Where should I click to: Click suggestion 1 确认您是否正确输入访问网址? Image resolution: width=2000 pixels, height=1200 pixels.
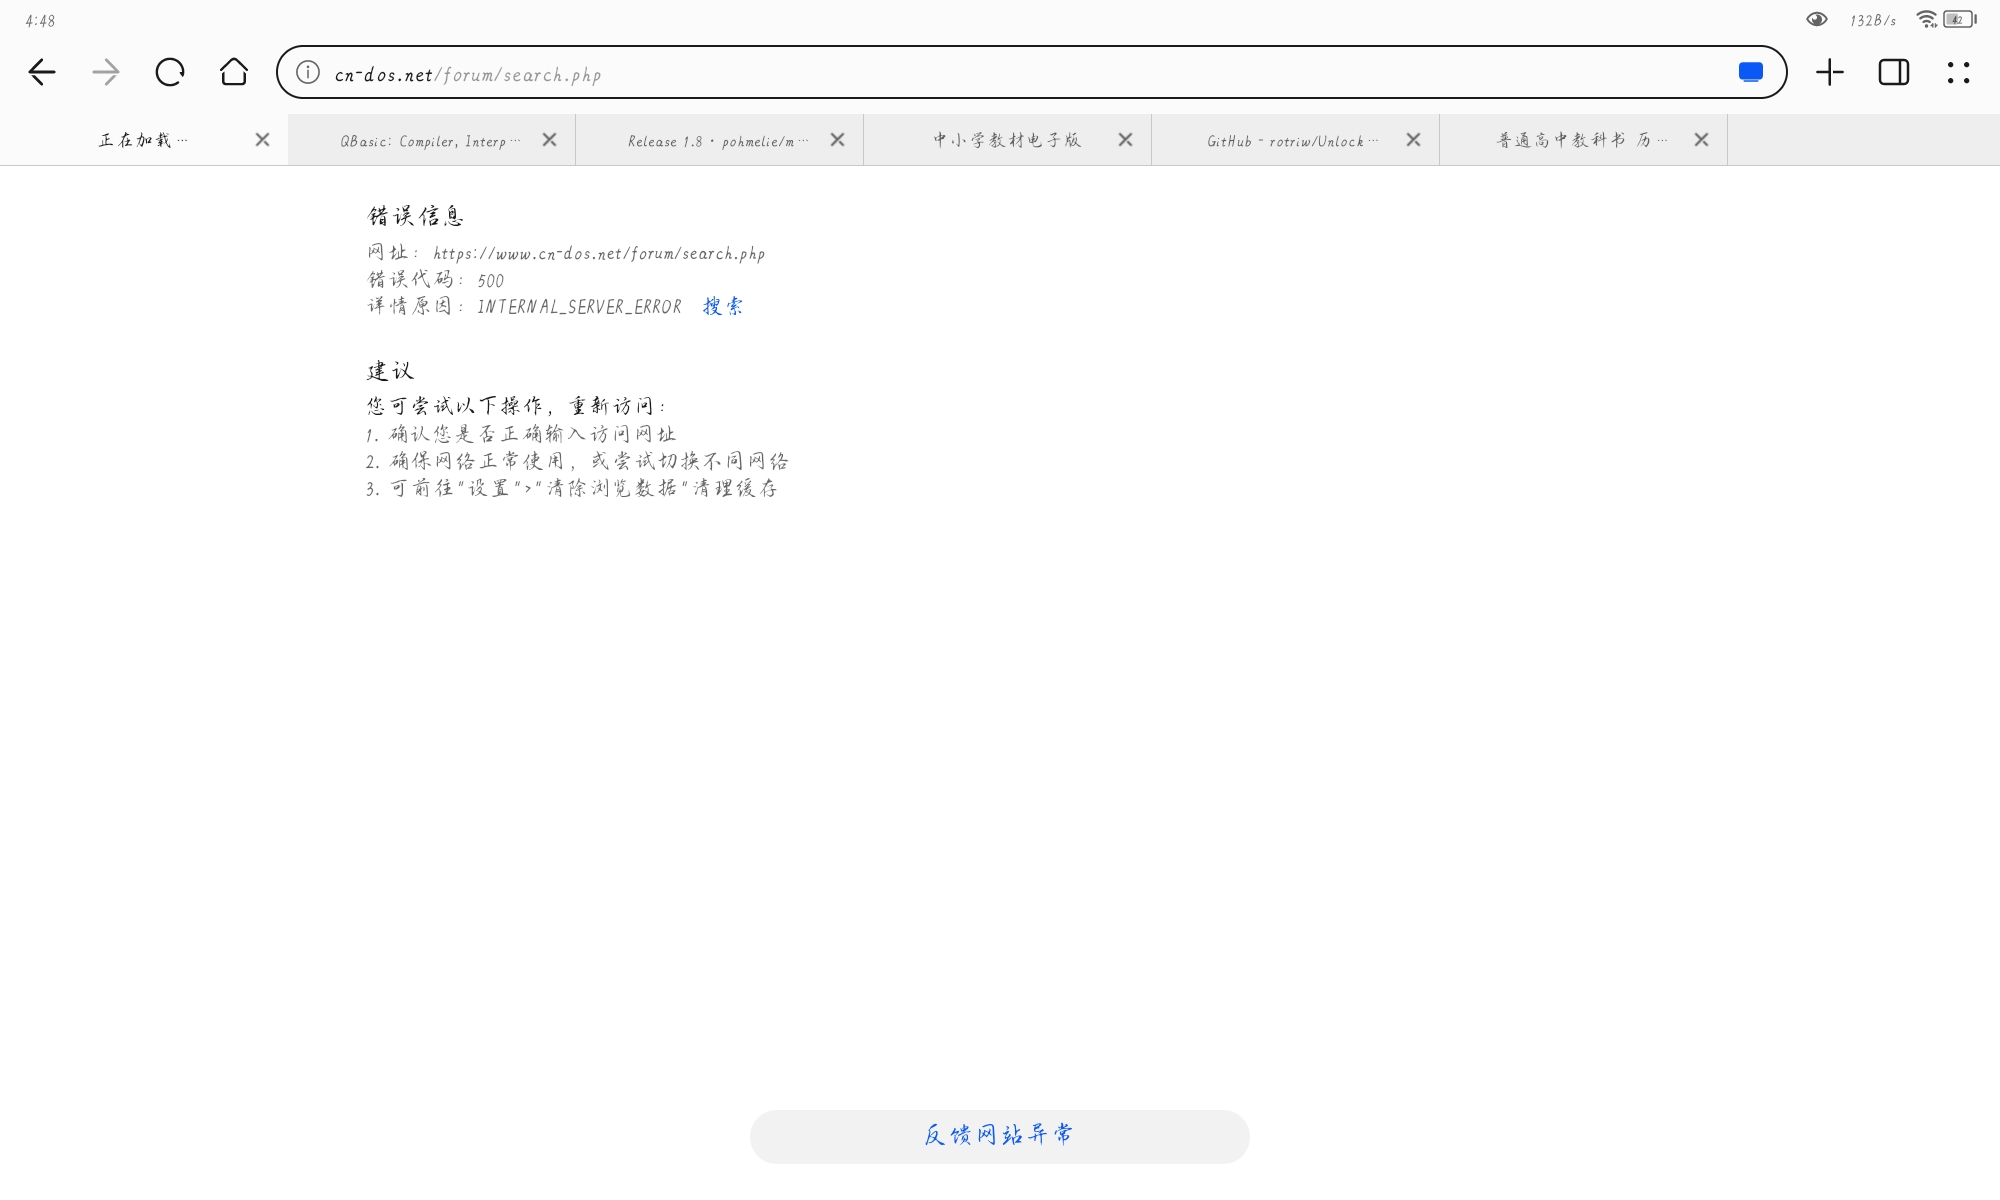point(521,434)
